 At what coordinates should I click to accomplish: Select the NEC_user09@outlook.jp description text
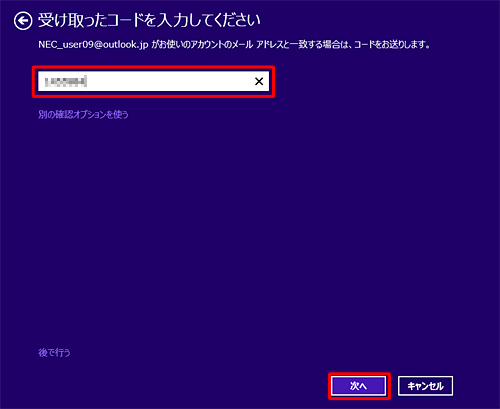coord(234,44)
